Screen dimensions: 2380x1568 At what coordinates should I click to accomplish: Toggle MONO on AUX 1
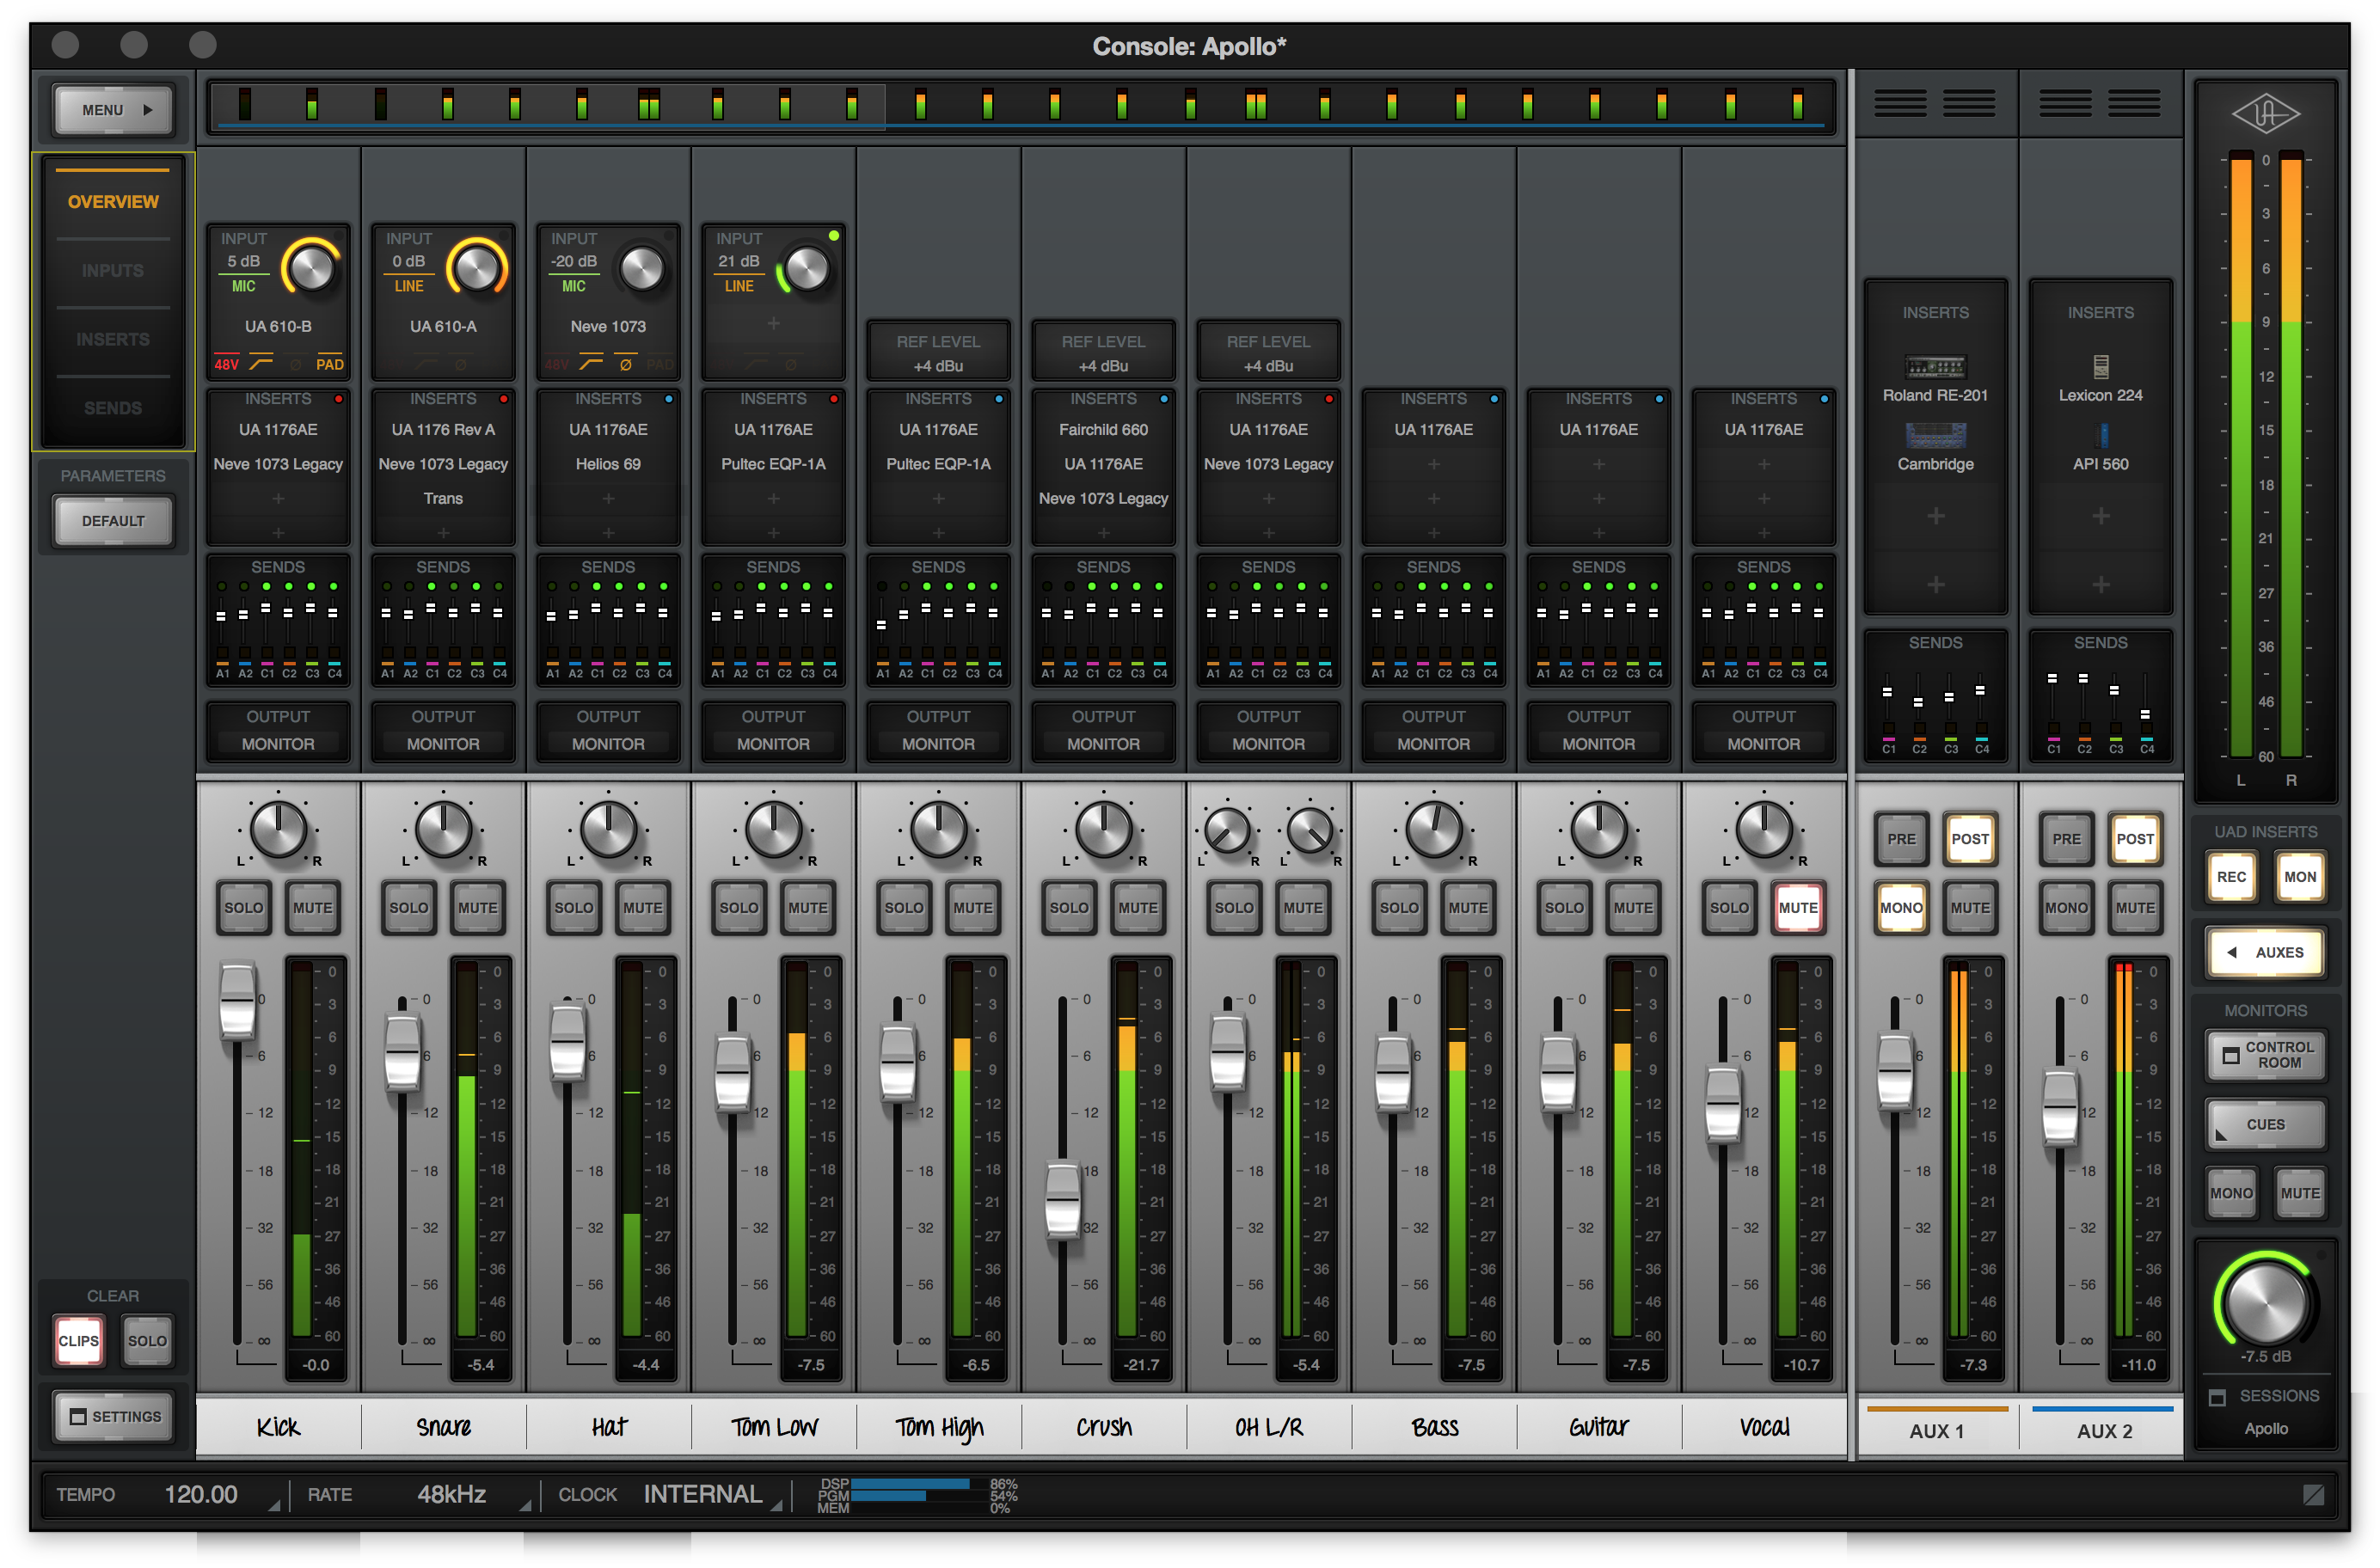coord(1900,908)
